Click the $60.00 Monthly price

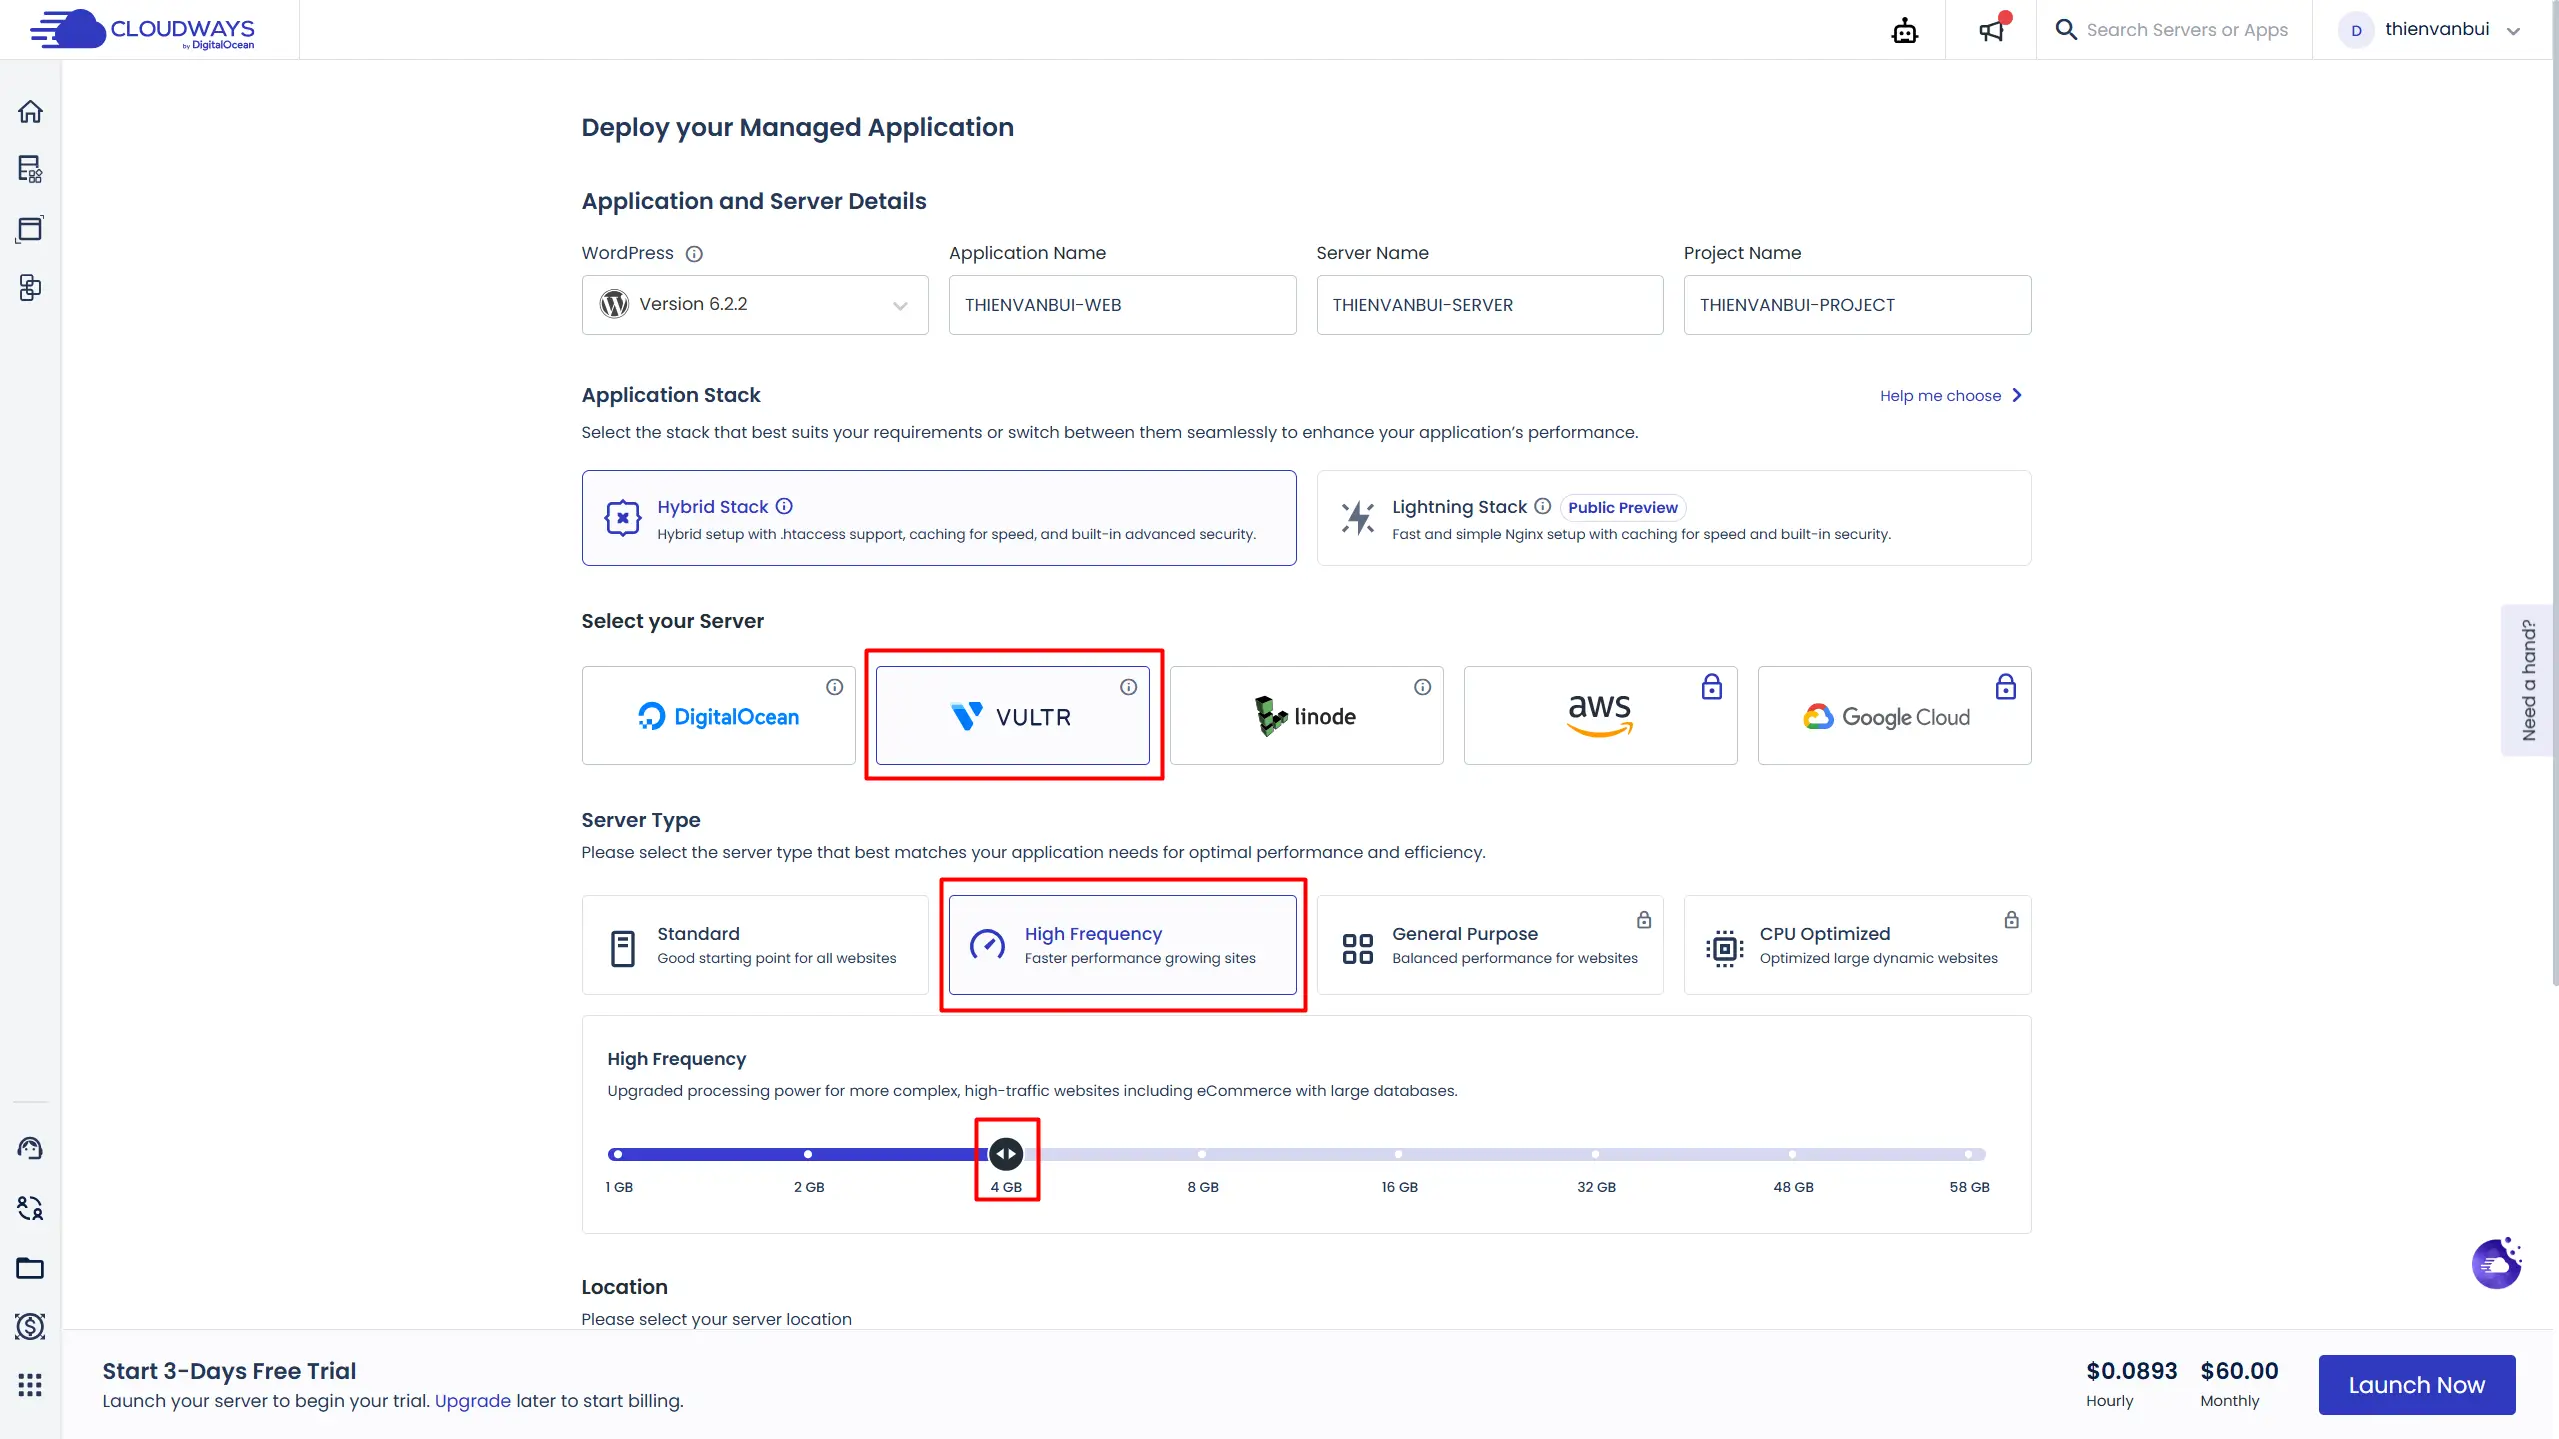point(2239,1384)
